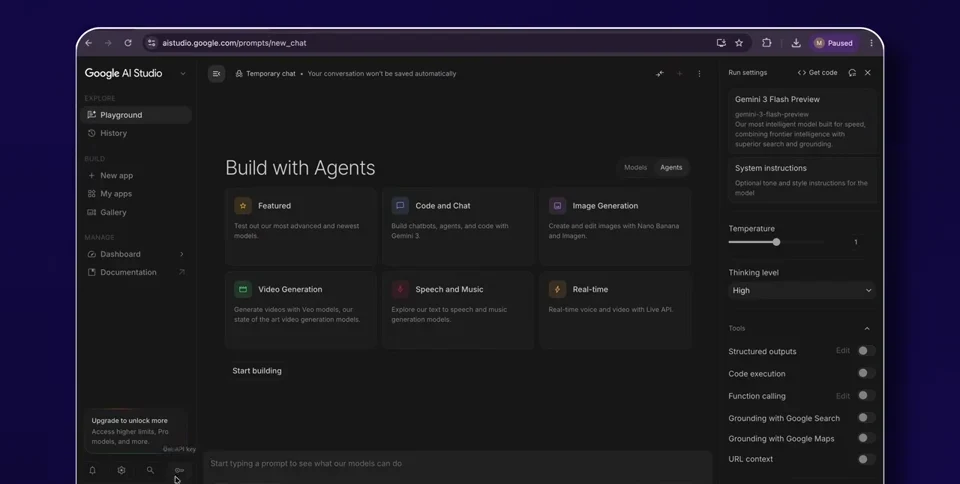Click the install app icon in address bar
The image size is (960, 484).
721,43
